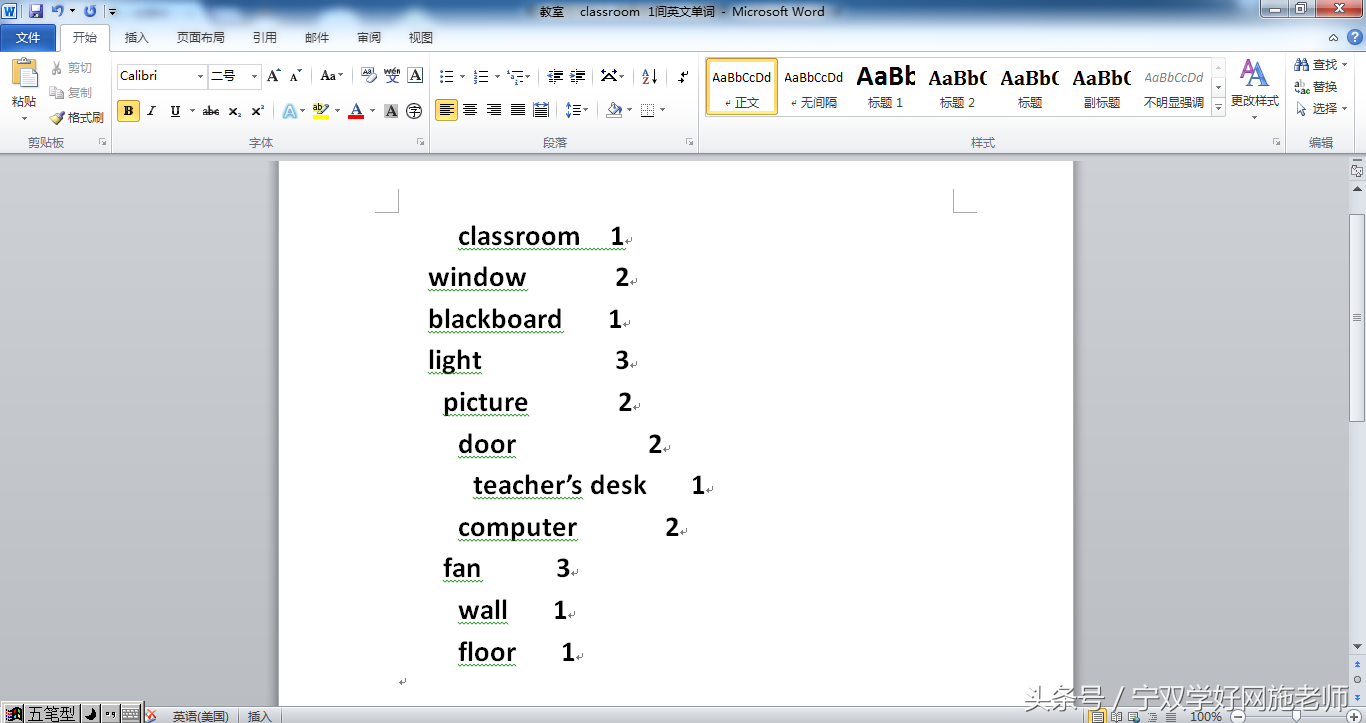1366x723 pixels.
Task: Click the Text Effects glowing A icon
Action: (289, 111)
